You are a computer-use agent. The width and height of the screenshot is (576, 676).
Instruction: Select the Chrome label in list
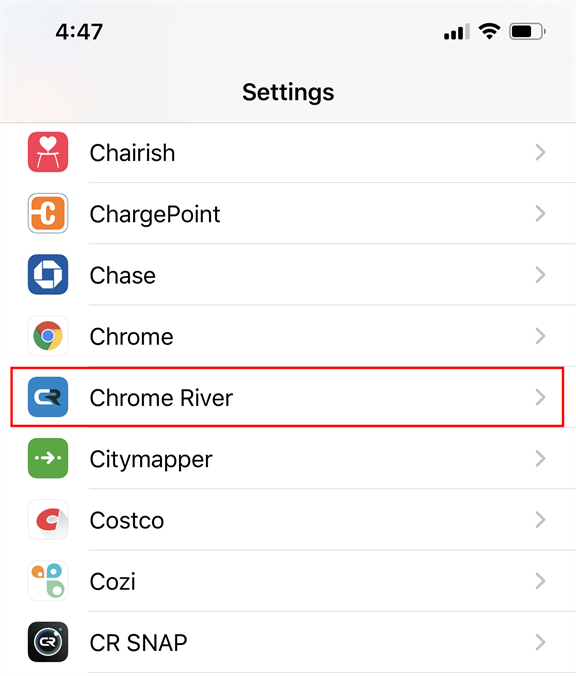(x=131, y=337)
